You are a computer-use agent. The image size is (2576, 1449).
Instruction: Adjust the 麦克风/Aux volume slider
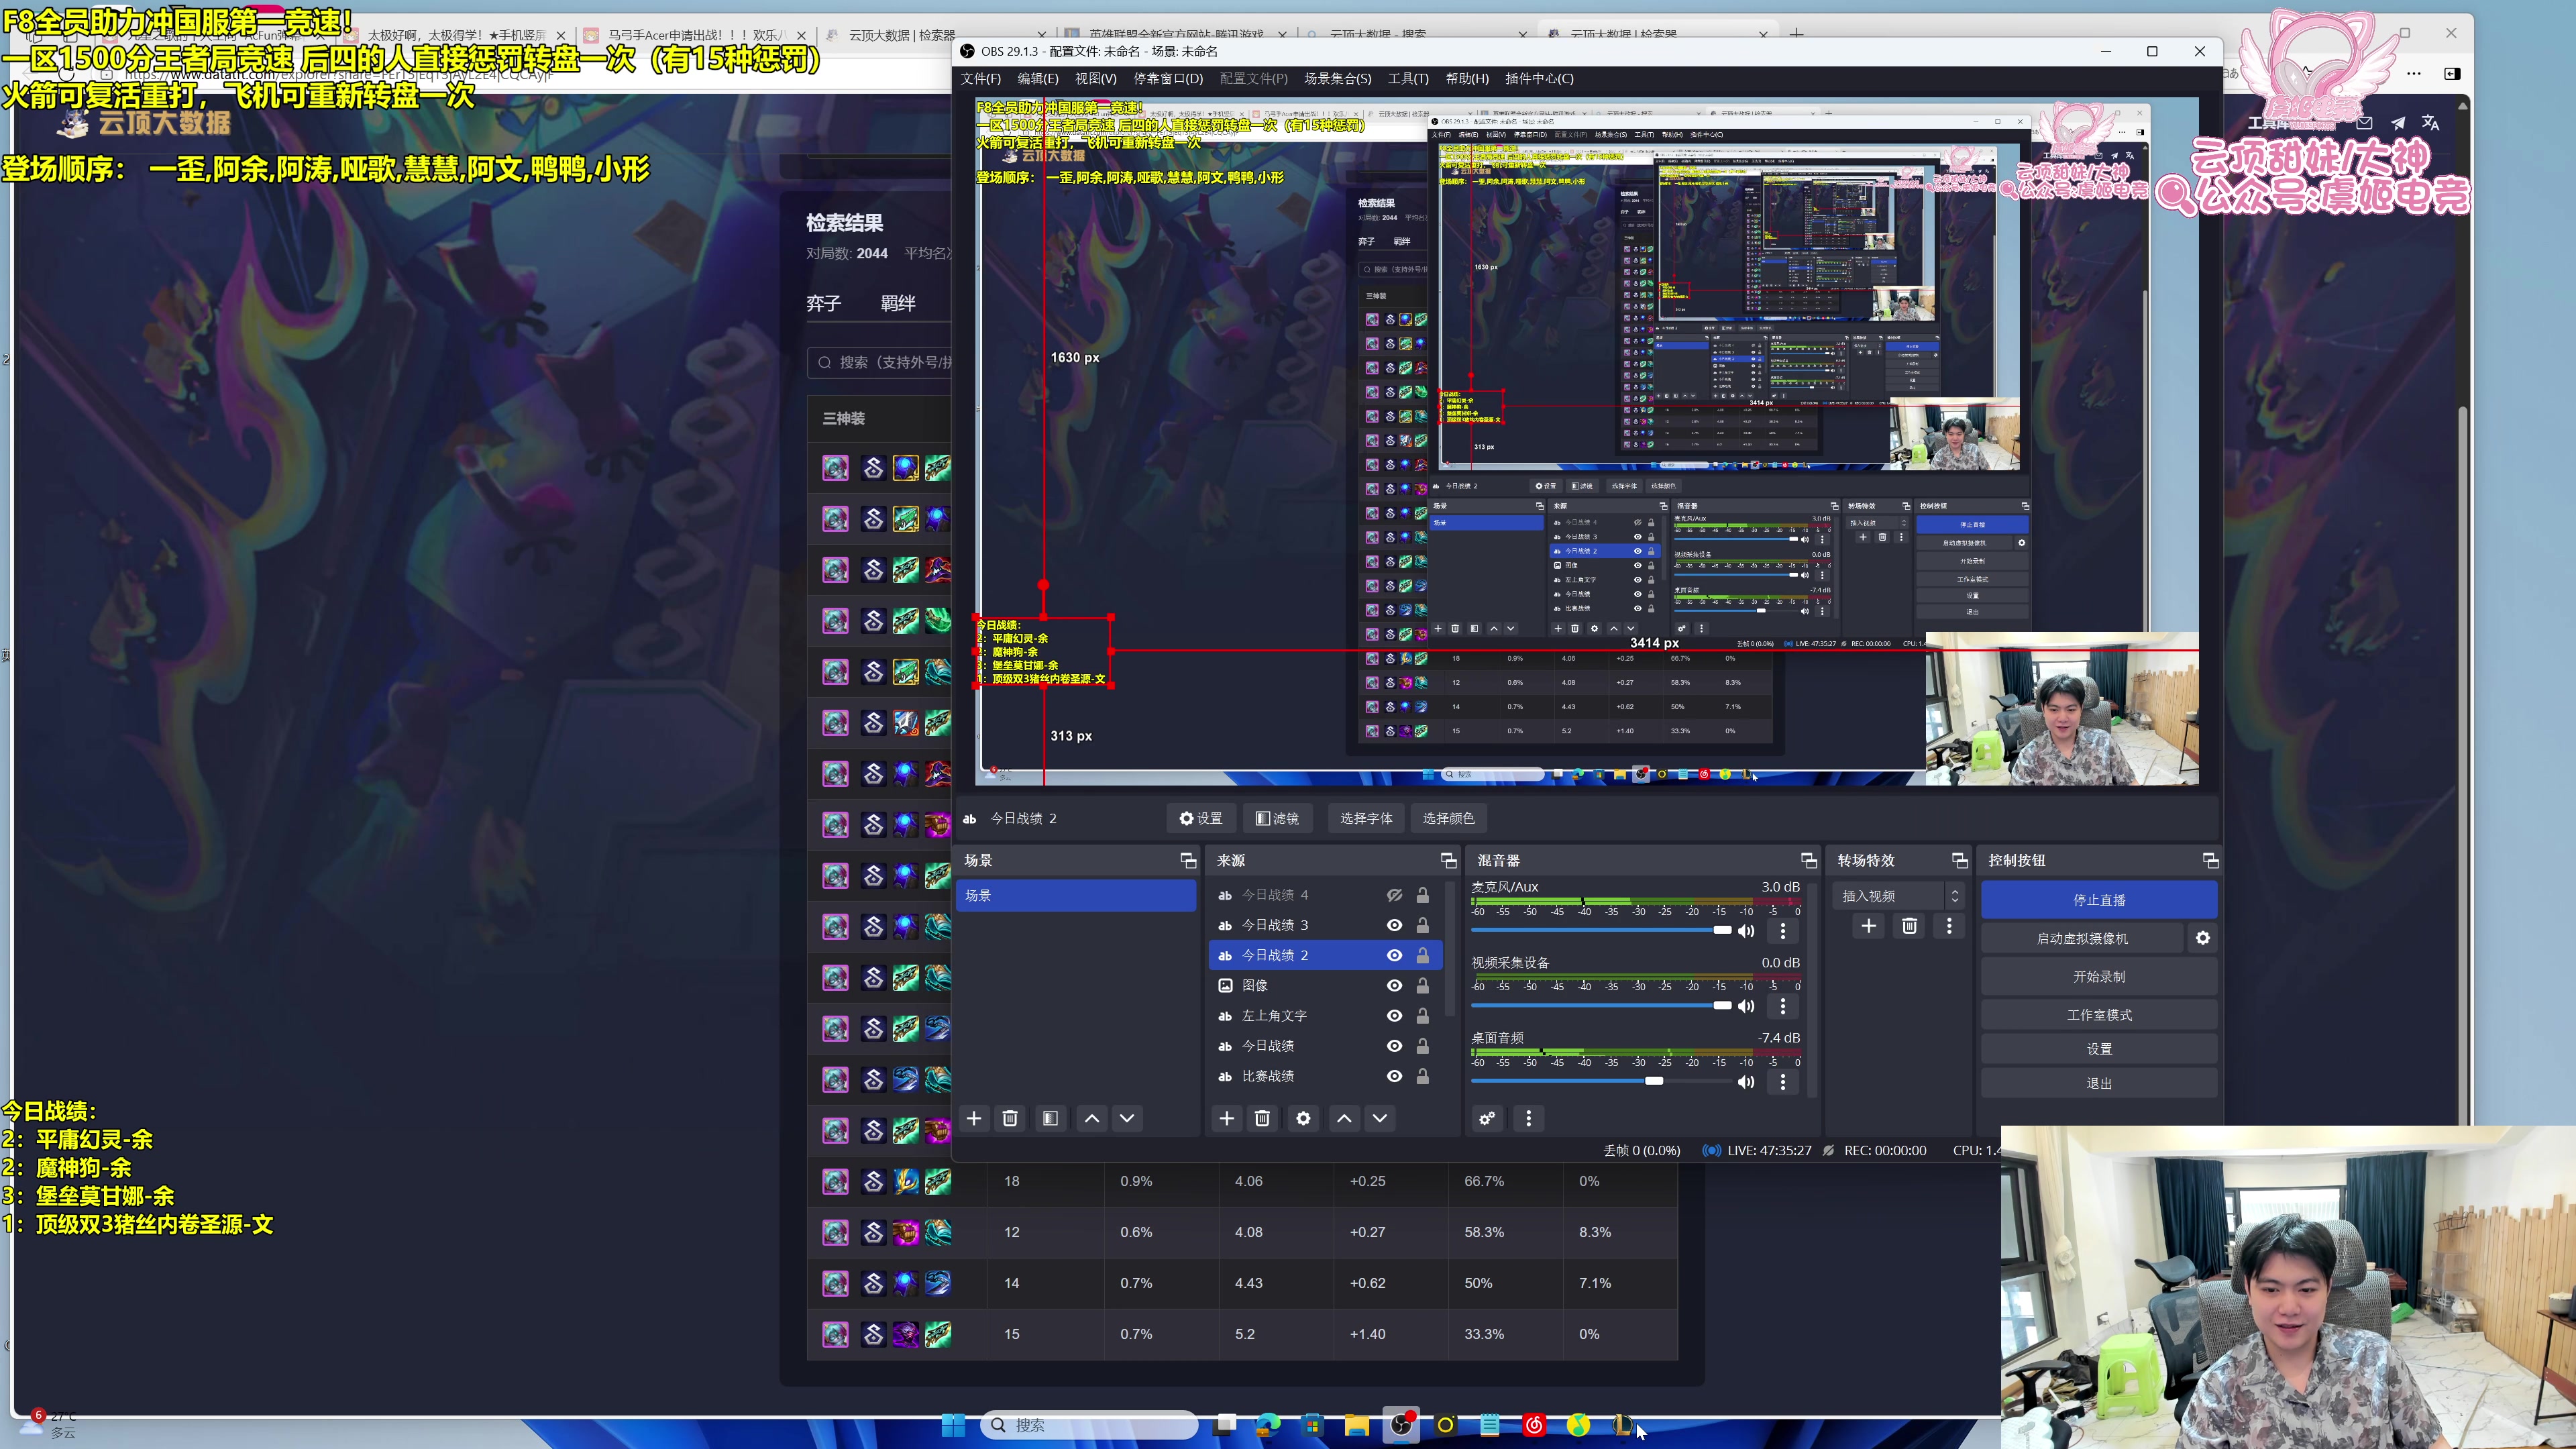1602,930
